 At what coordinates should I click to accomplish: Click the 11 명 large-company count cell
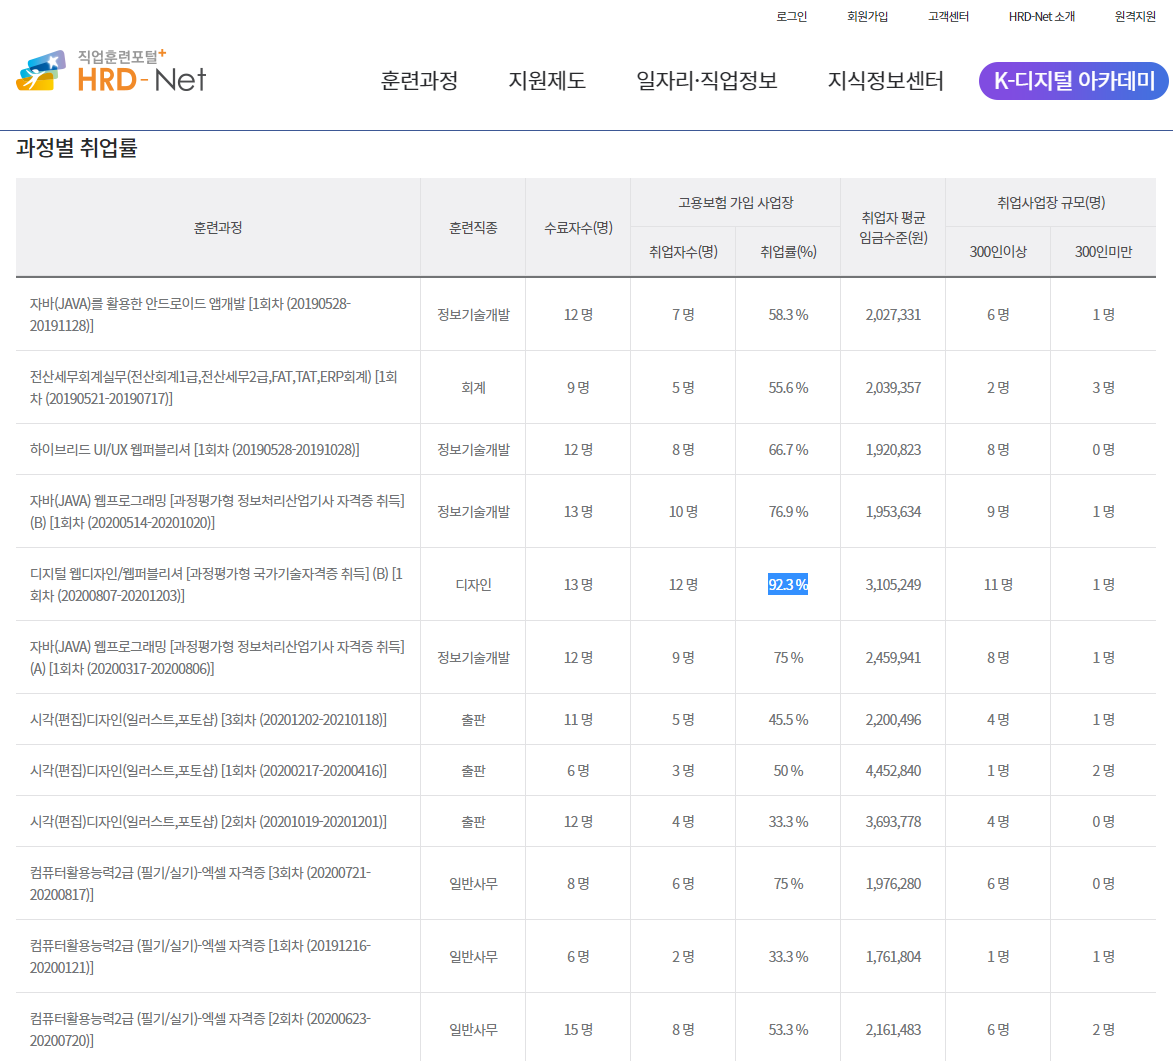[x=998, y=584]
